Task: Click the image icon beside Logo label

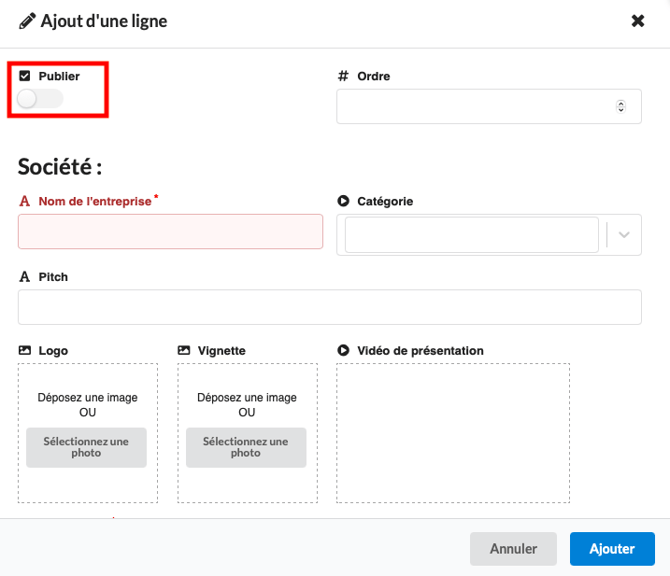Action: pos(25,351)
